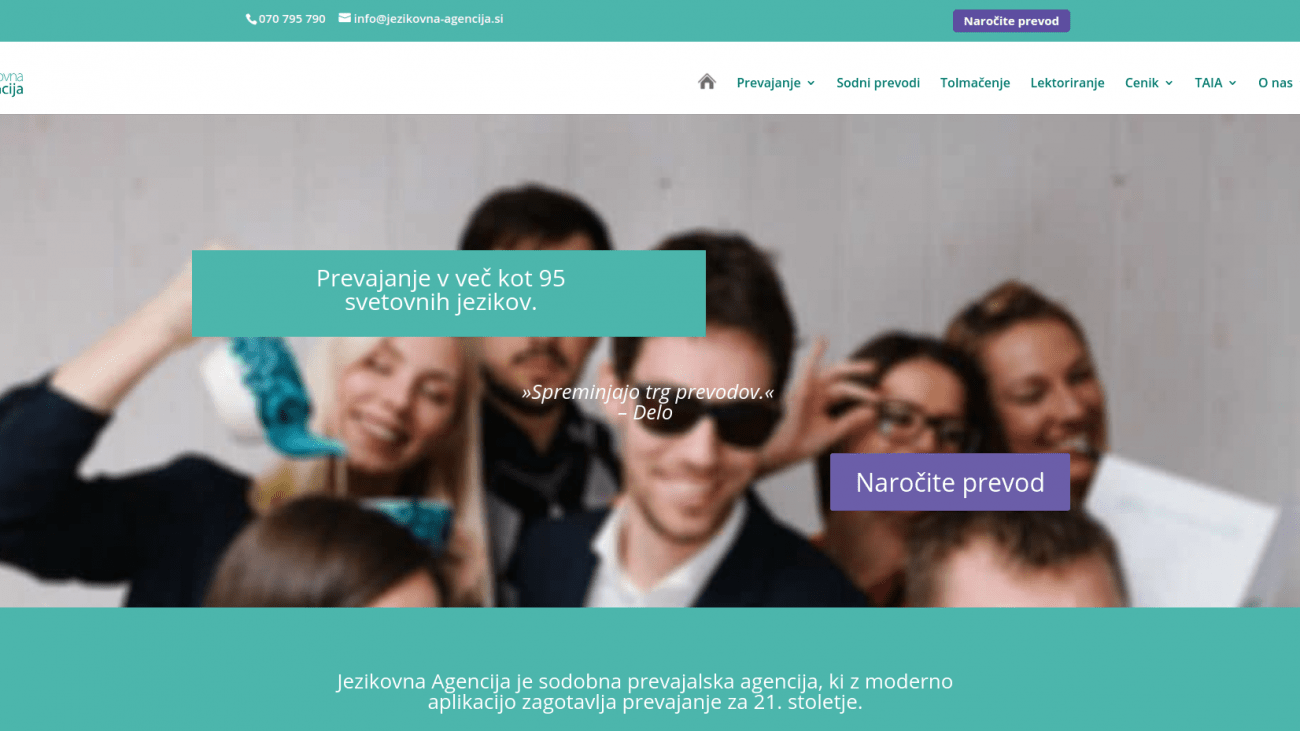Select the TAIA menu item

[1208, 83]
